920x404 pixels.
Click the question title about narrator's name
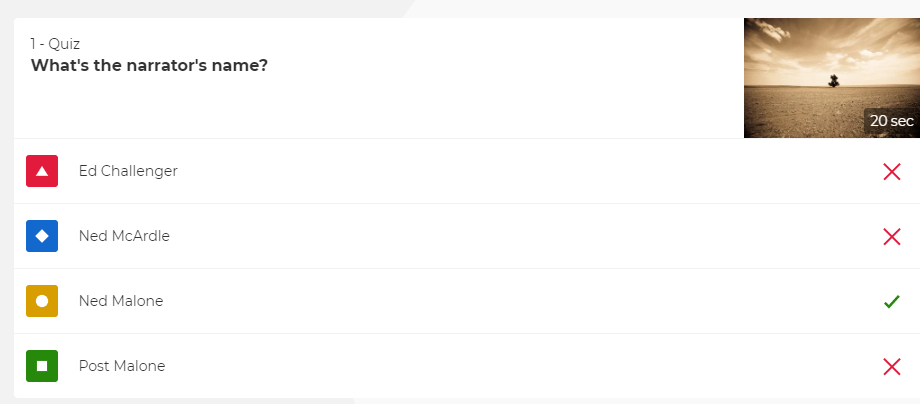tap(149, 66)
